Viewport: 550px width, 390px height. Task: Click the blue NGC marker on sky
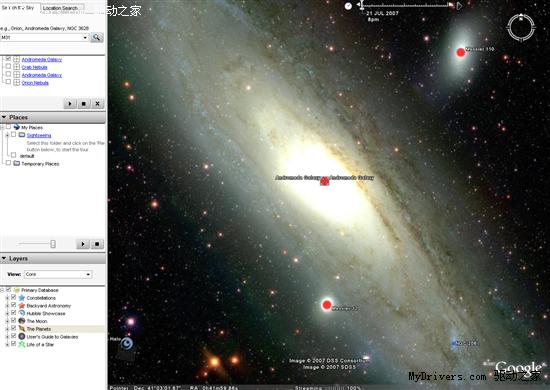pos(454,343)
